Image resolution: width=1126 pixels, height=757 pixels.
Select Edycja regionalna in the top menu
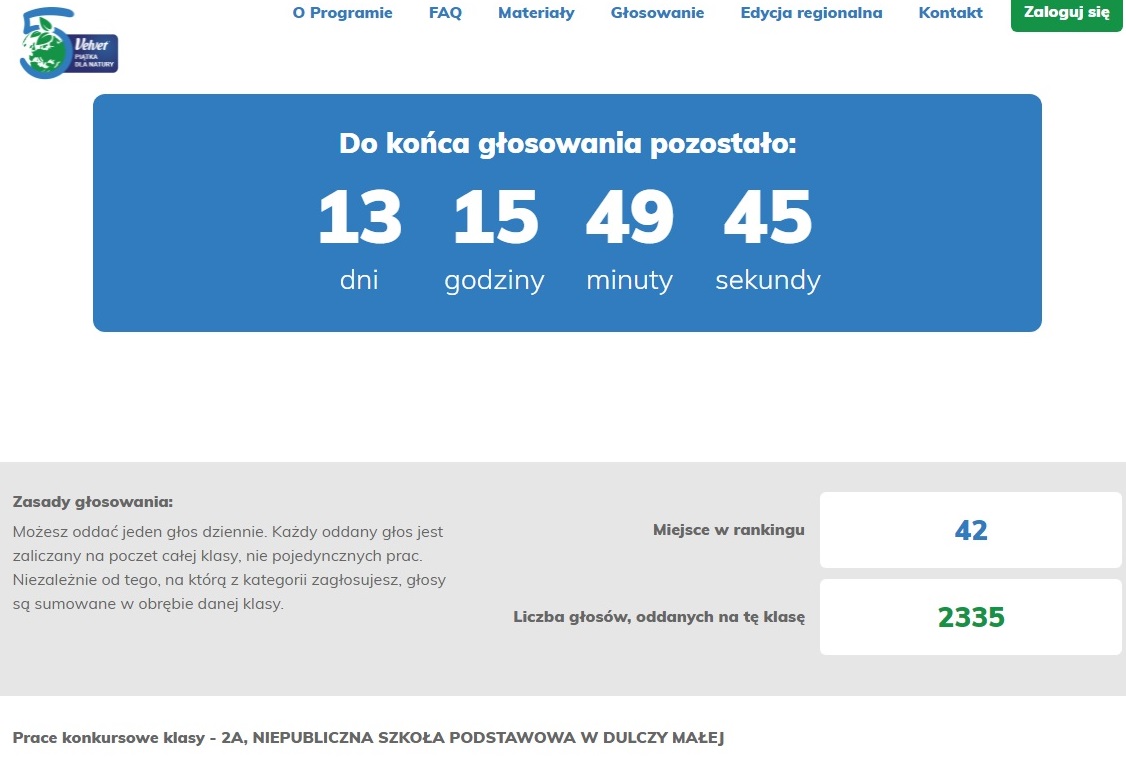click(811, 13)
